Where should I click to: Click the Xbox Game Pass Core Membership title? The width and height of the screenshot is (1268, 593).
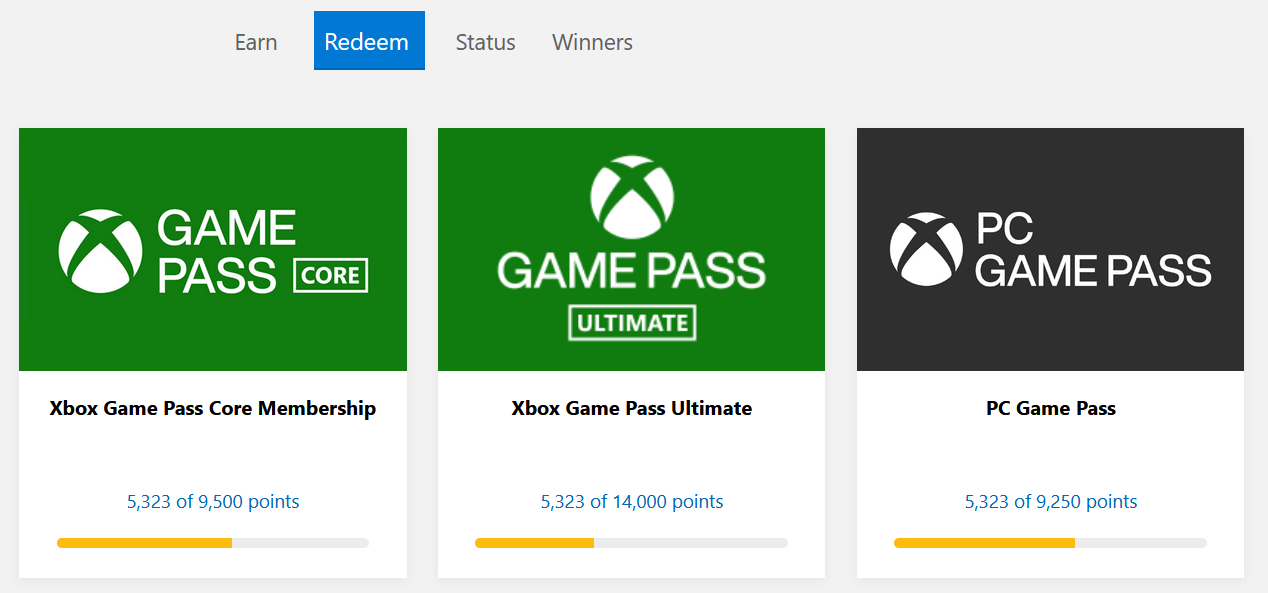click(213, 408)
